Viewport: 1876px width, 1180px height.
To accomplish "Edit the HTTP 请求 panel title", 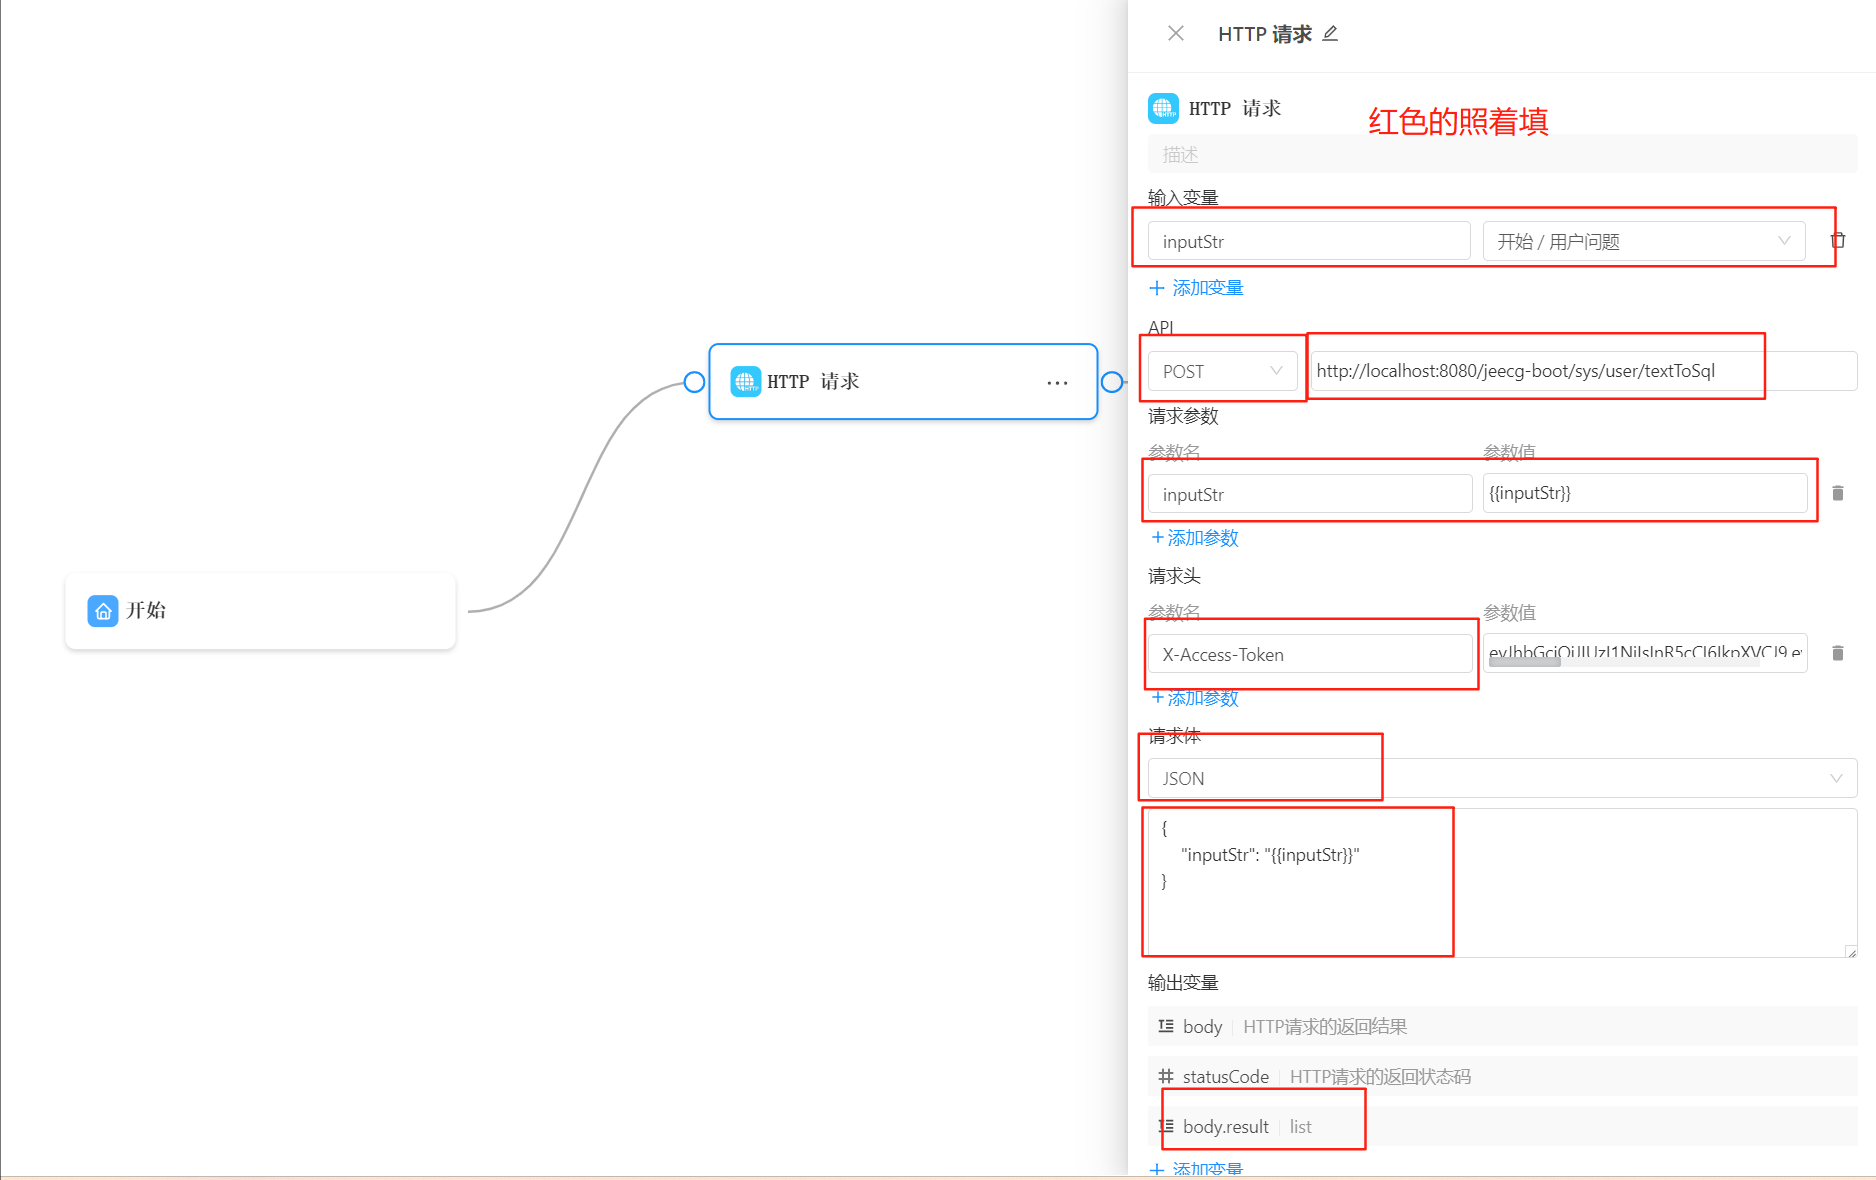I will [x=1330, y=34].
